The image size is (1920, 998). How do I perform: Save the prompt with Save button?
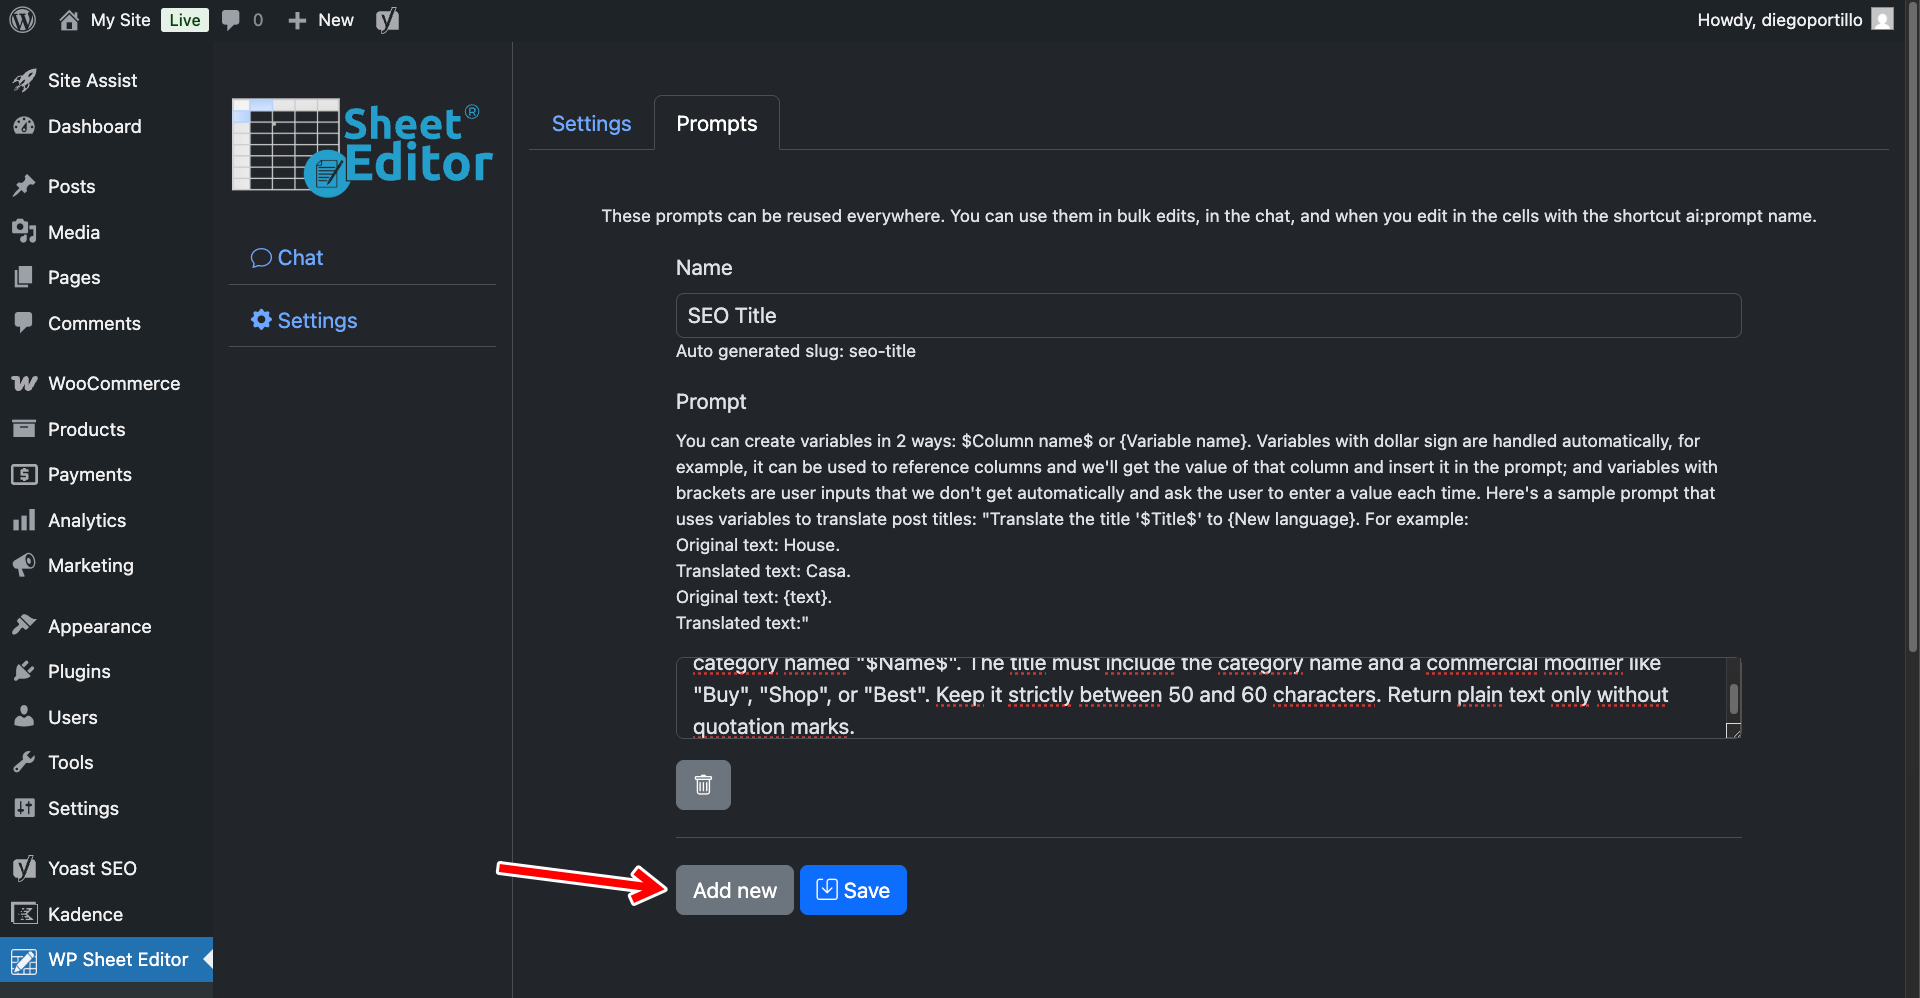tap(853, 890)
